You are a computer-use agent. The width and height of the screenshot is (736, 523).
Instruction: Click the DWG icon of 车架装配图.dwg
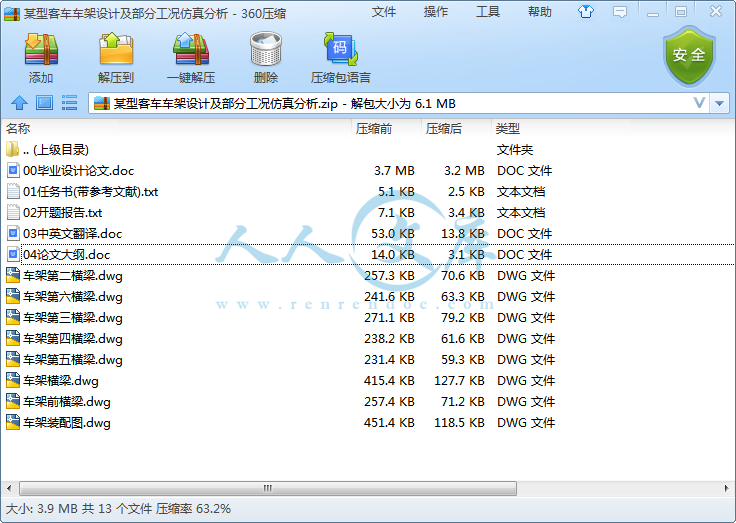tap(13, 423)
